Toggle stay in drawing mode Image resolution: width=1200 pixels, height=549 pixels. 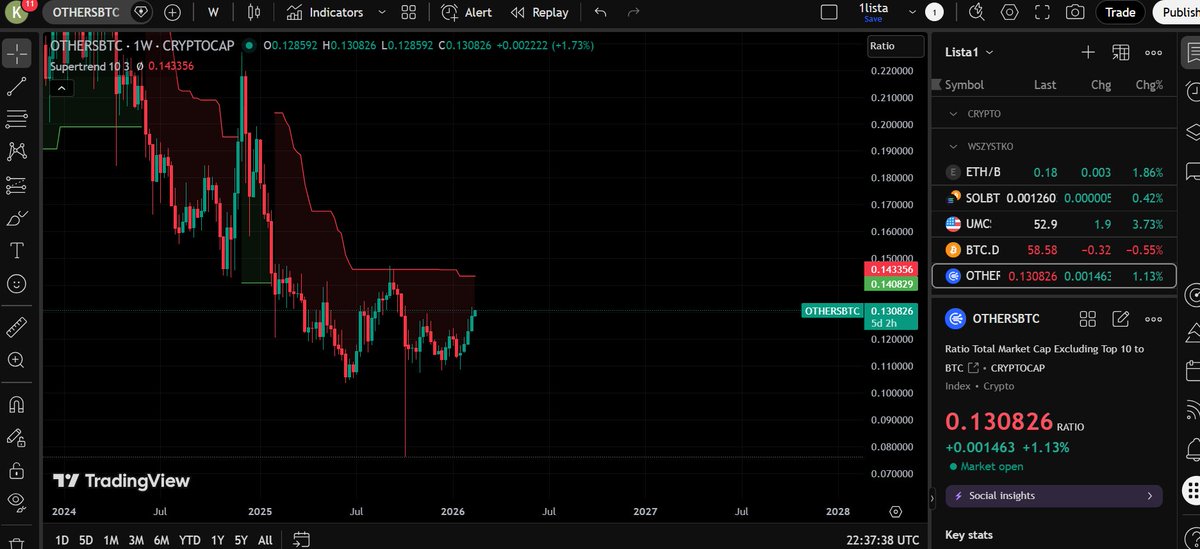click(x=17, y=437)
